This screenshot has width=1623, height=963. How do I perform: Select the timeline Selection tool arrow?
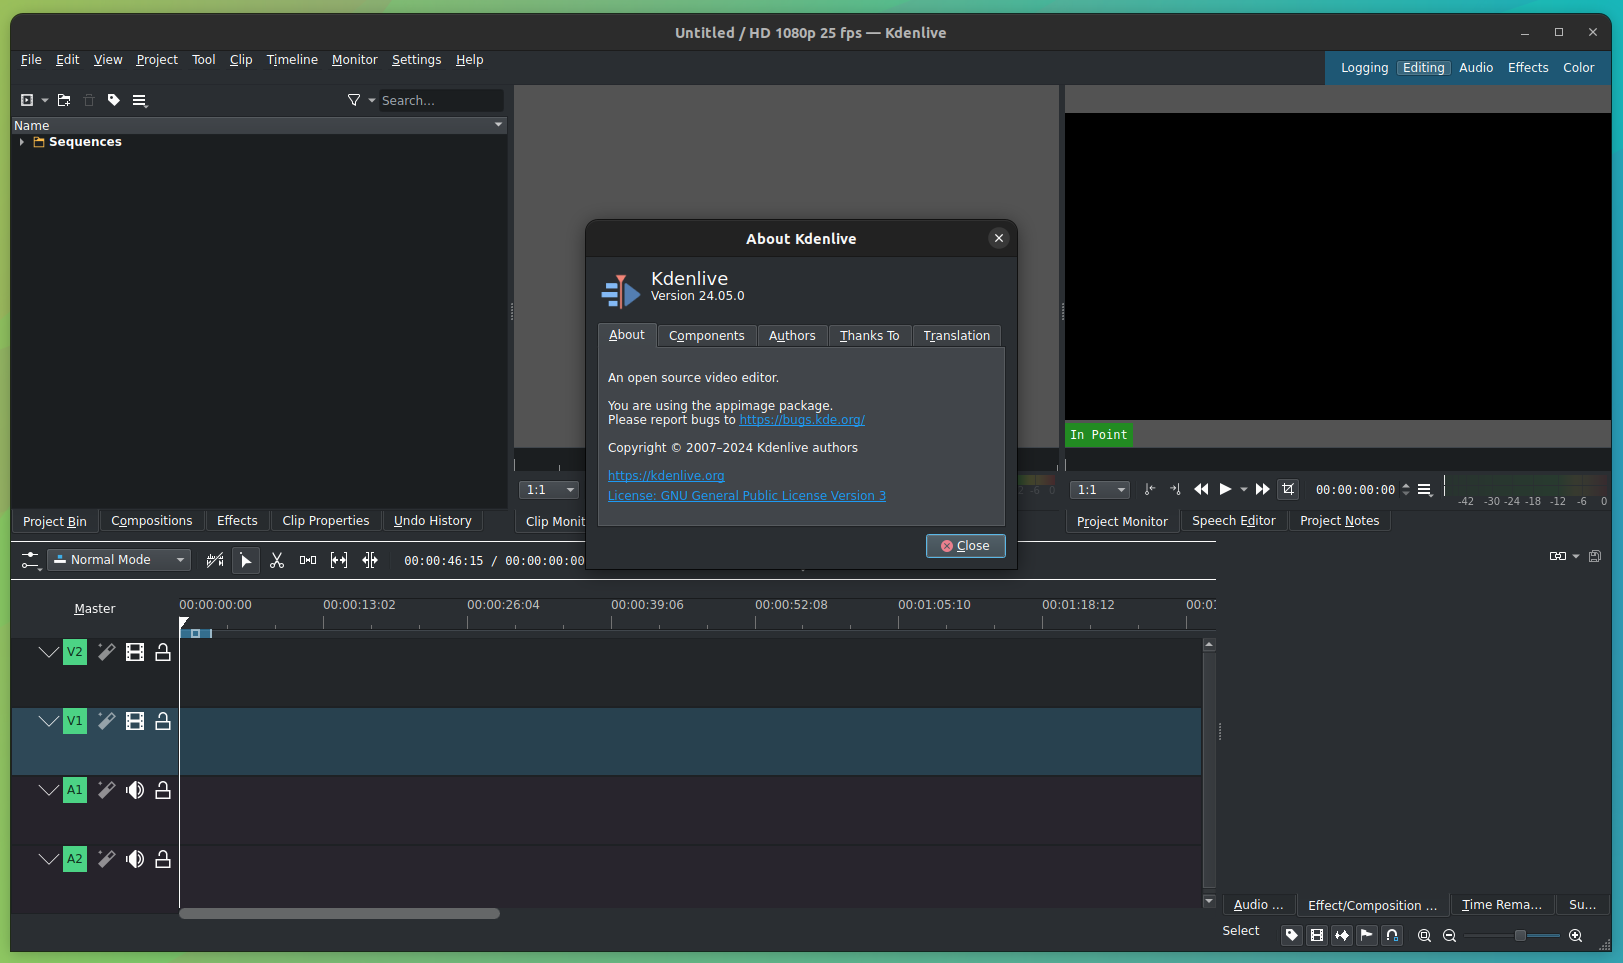click(246, 560)
